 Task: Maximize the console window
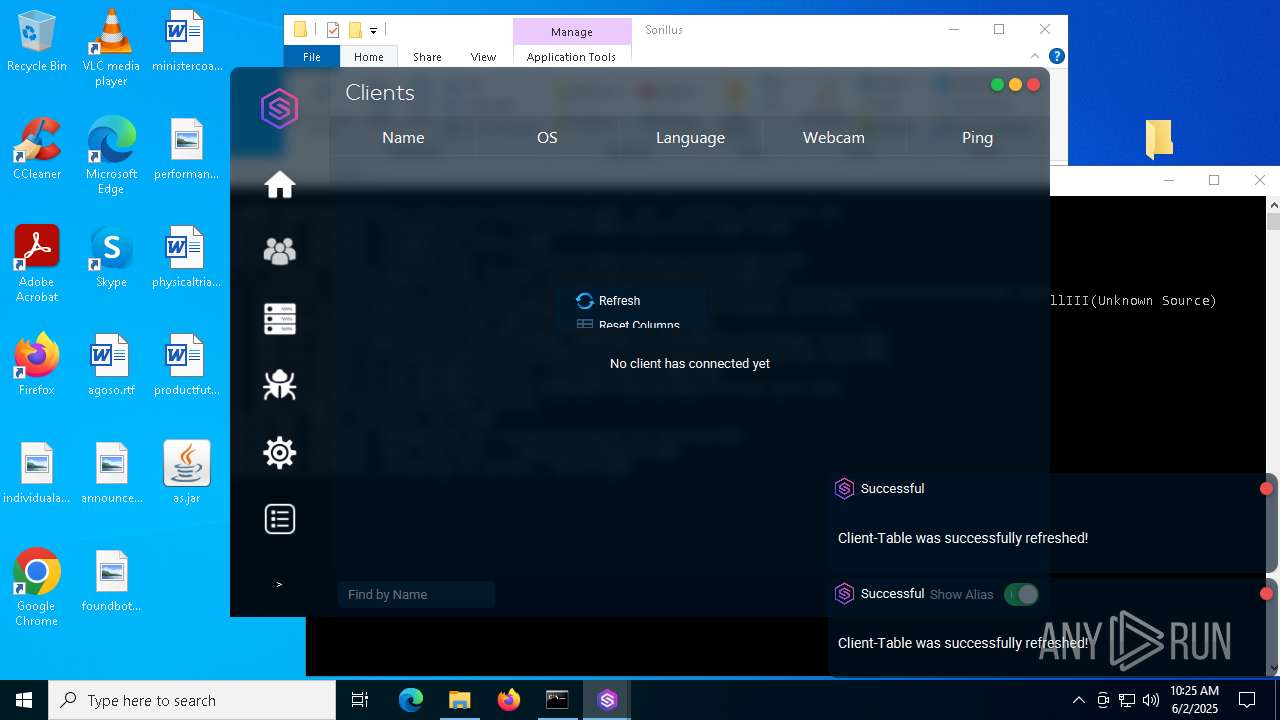(1214, 180)
